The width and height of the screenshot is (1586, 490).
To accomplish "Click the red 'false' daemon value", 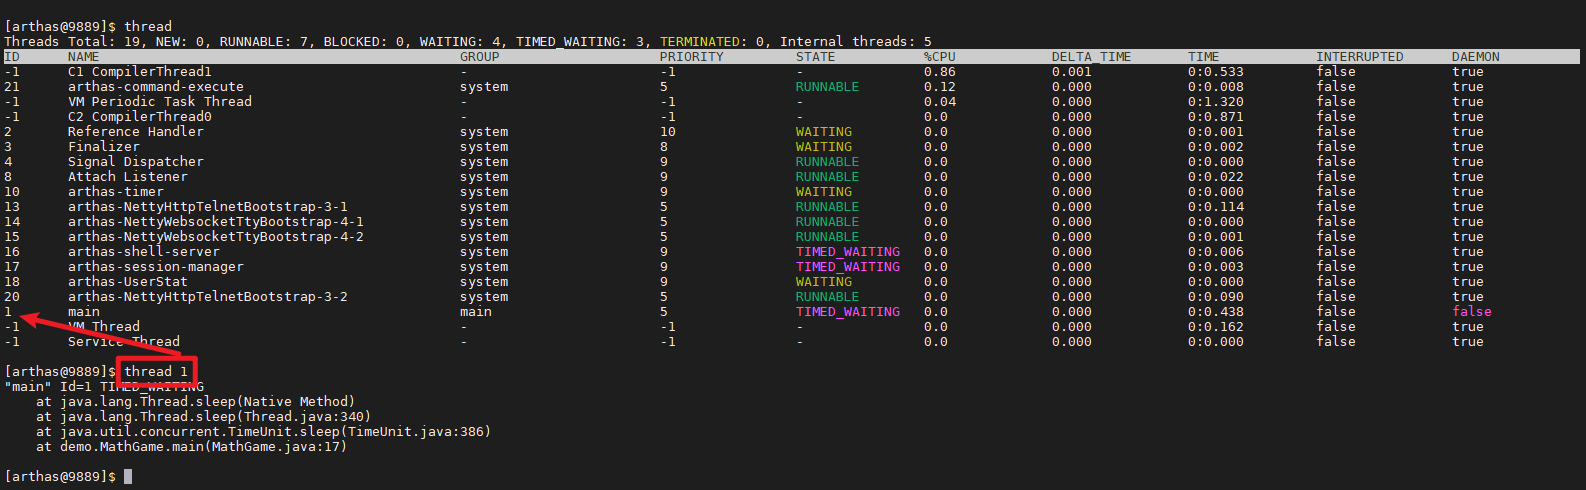I will tap(1472, 312).
